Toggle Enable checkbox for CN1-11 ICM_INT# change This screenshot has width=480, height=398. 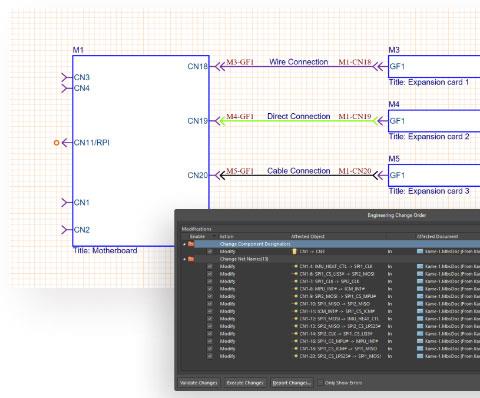tap(210, 311)
